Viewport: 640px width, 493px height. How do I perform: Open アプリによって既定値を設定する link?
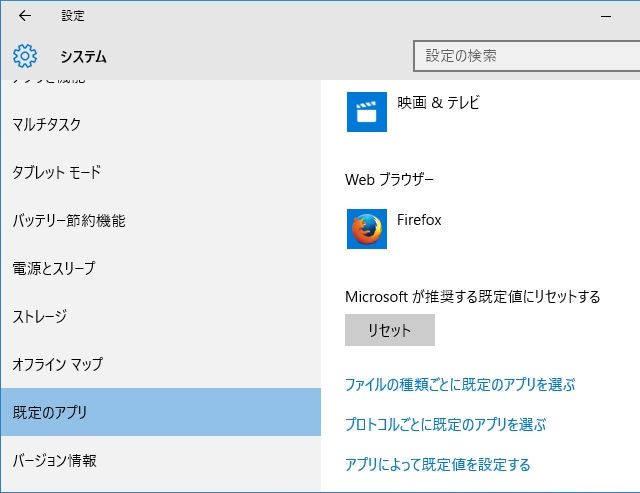[438, 464]
